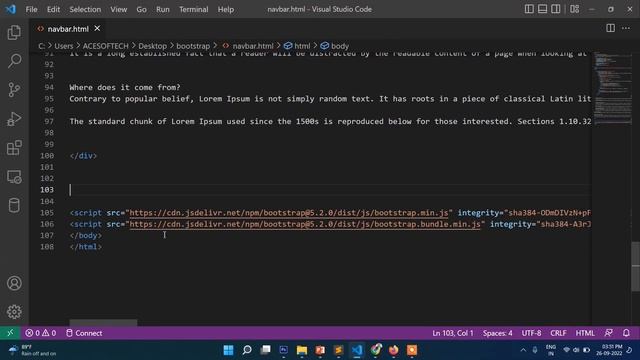
Task: Click the Connect status bar button
Action: pyautogui.click(x=84, y=333)
